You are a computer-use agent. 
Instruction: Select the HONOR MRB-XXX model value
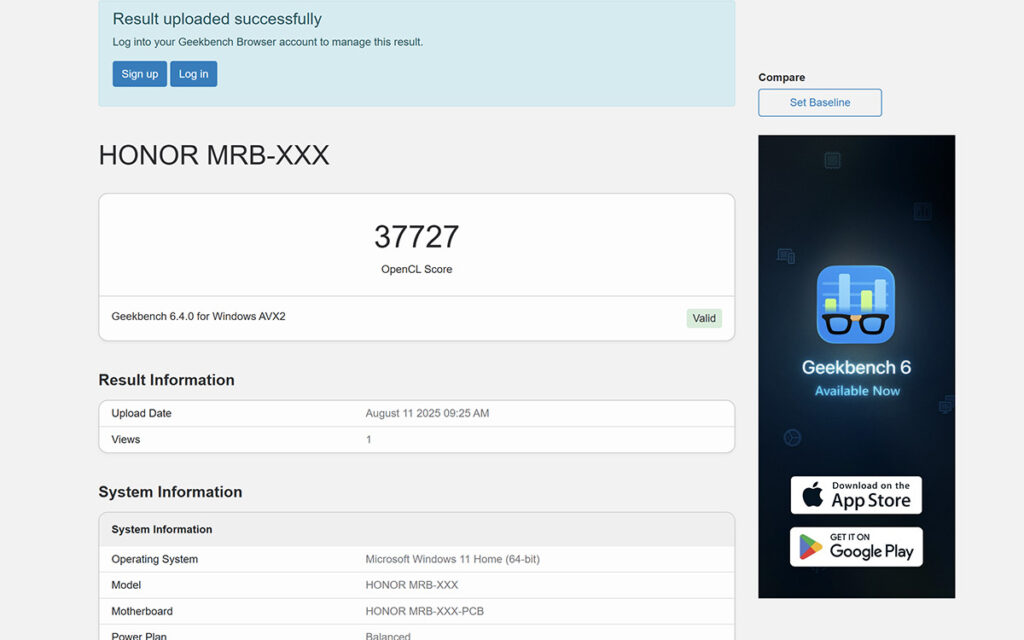(x=412, y=585)
